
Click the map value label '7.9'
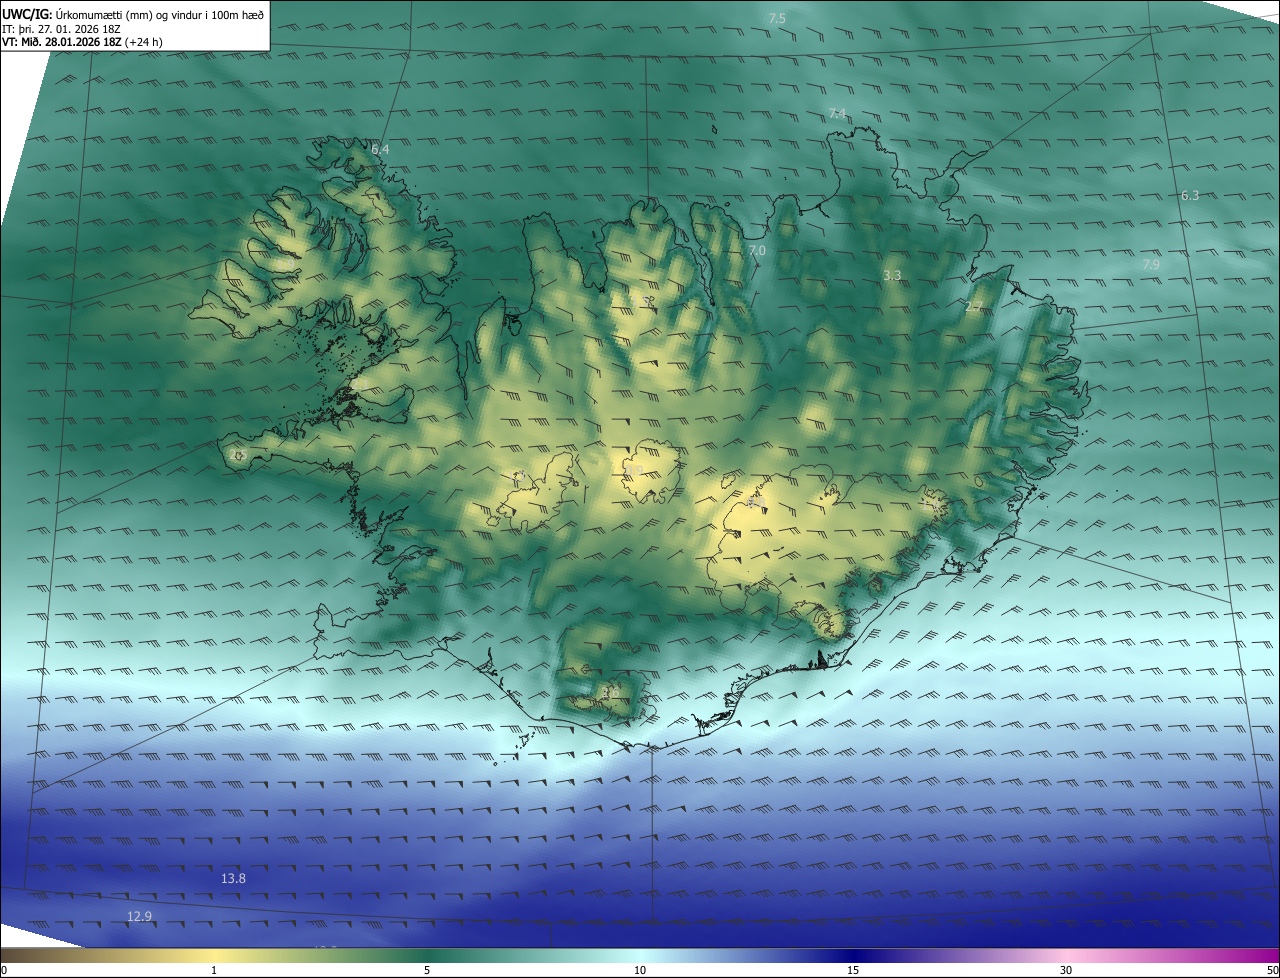pos(1151,264)
